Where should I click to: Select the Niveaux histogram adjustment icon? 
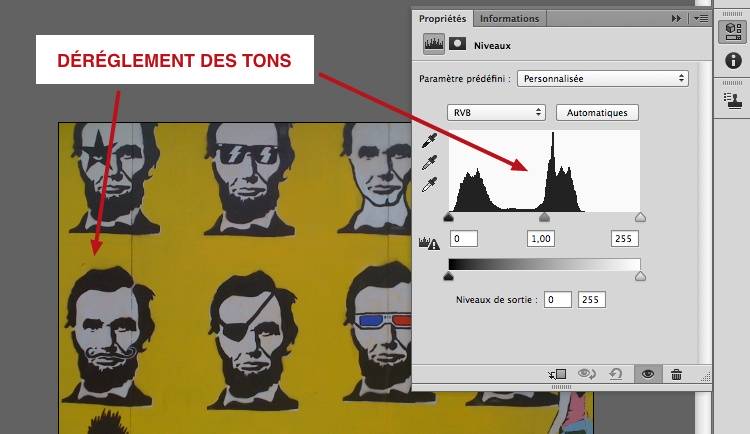tap(434, 44)
